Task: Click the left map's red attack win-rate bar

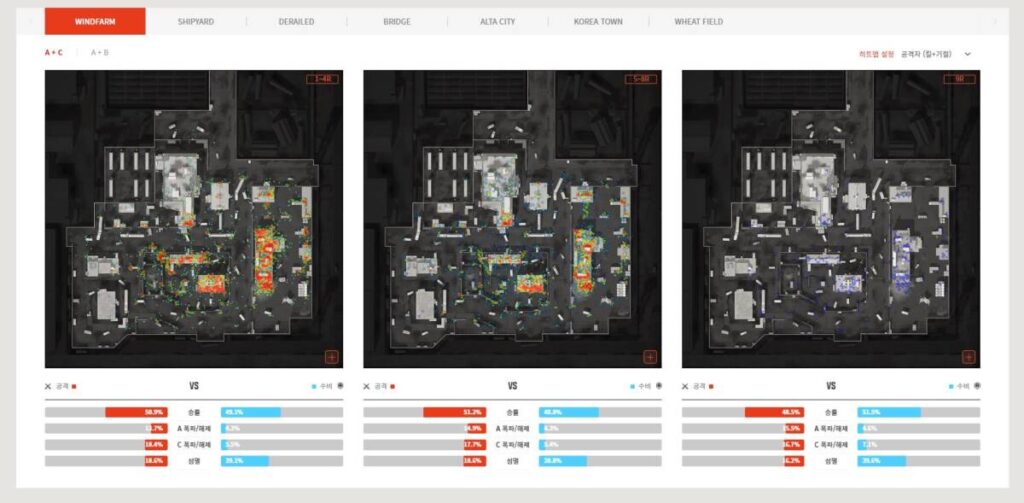Action: click(127, 412)
